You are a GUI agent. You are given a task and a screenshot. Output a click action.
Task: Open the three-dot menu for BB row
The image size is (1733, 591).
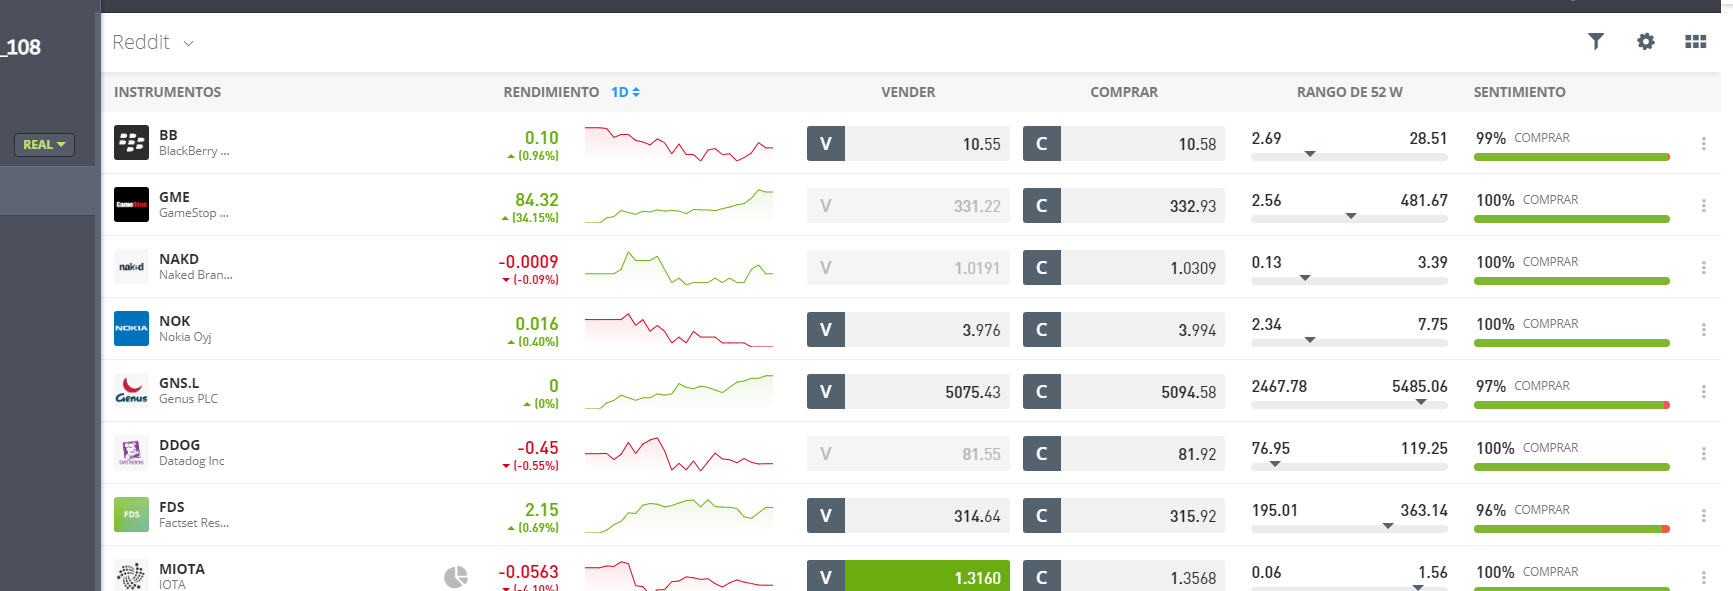(x=1704, y=144)
